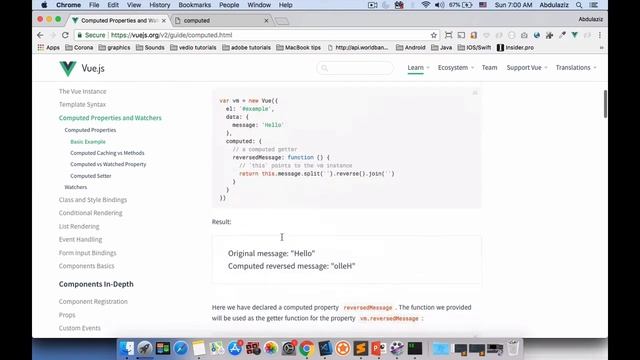The image size is (640, 360).
Task: Expand the Ecosystem dropdown
Action: 456,68
